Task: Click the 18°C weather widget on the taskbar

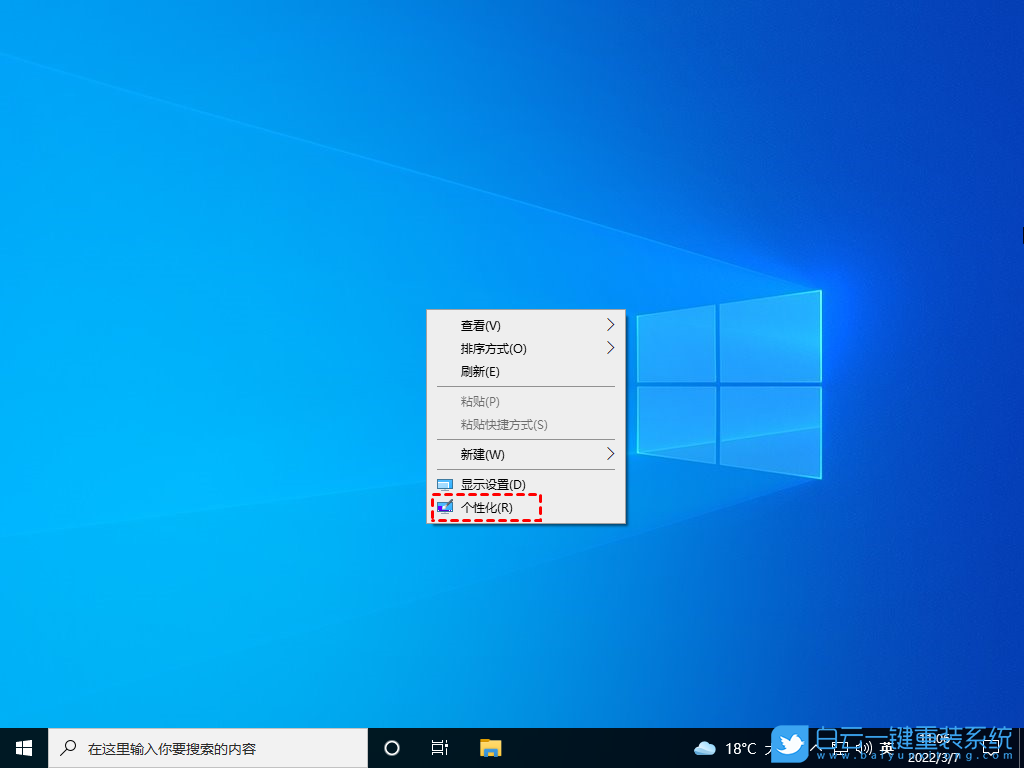Action: 737,747
